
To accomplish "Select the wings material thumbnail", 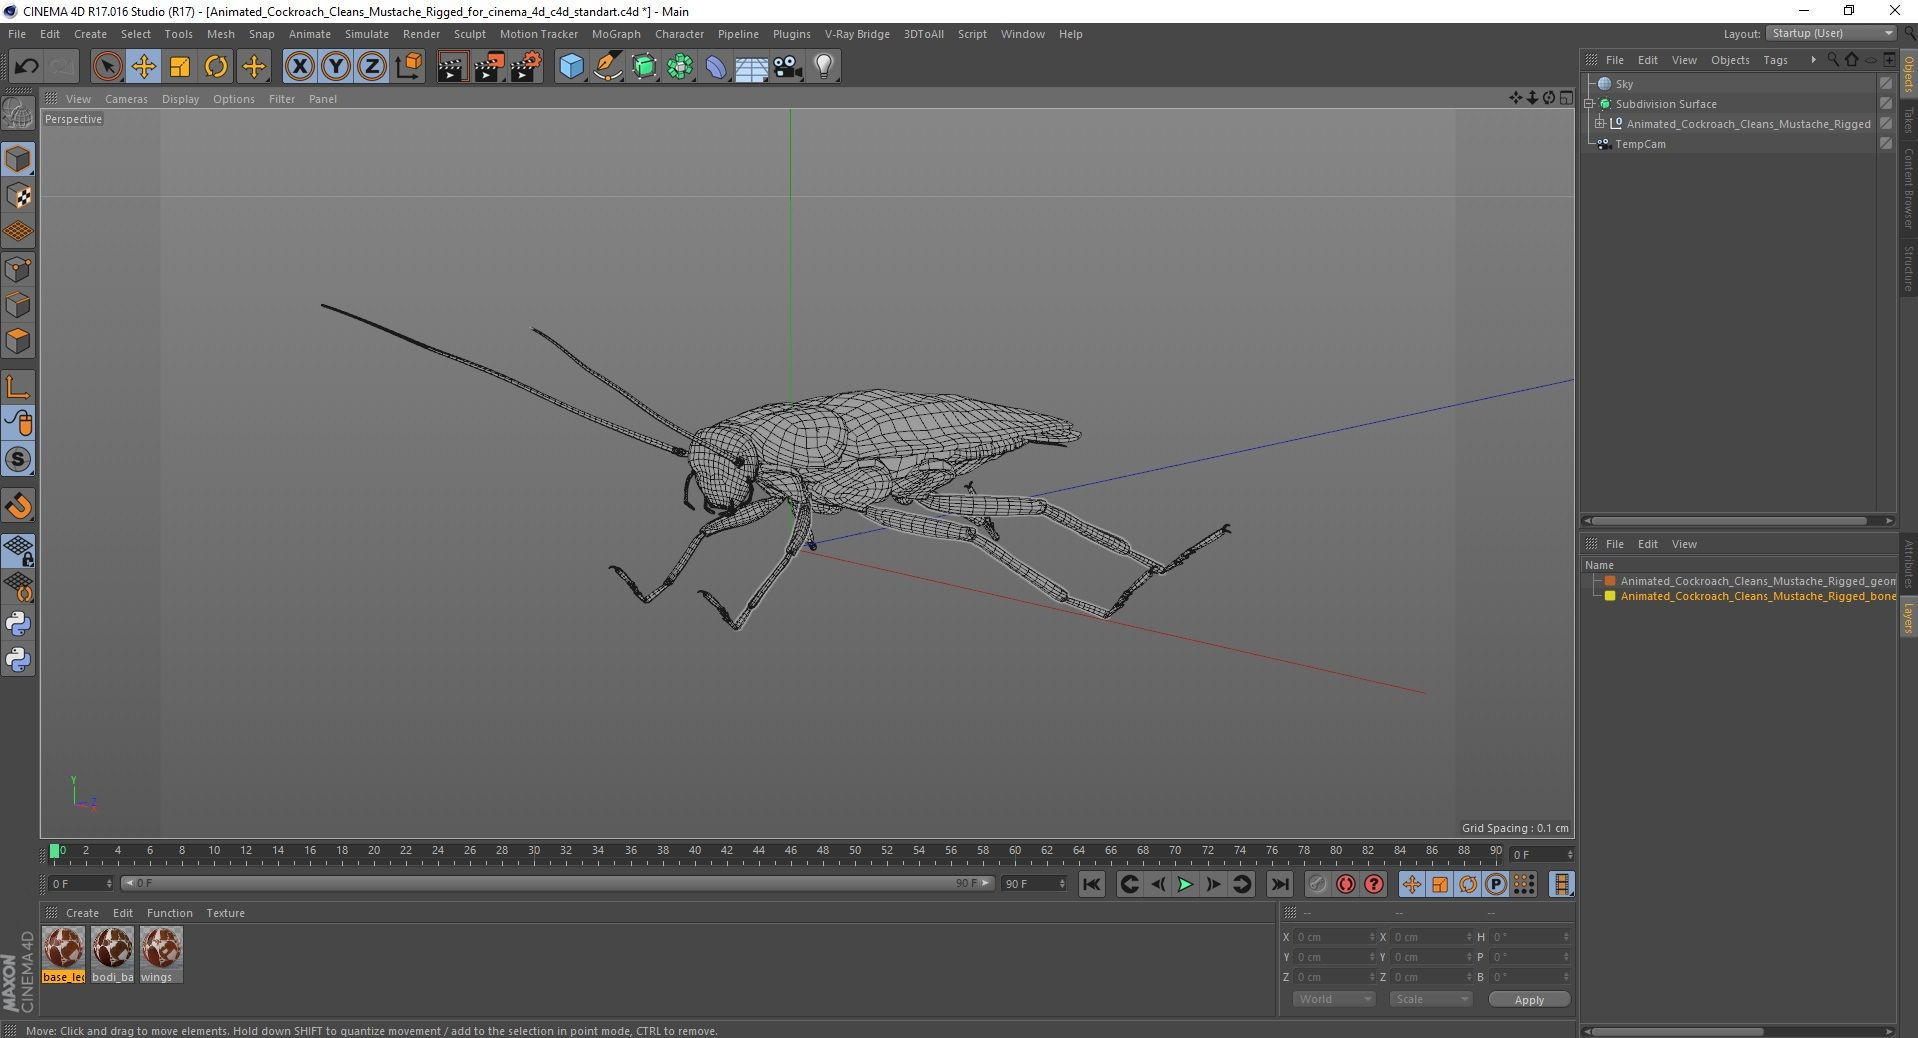I will tap(160, 954).
